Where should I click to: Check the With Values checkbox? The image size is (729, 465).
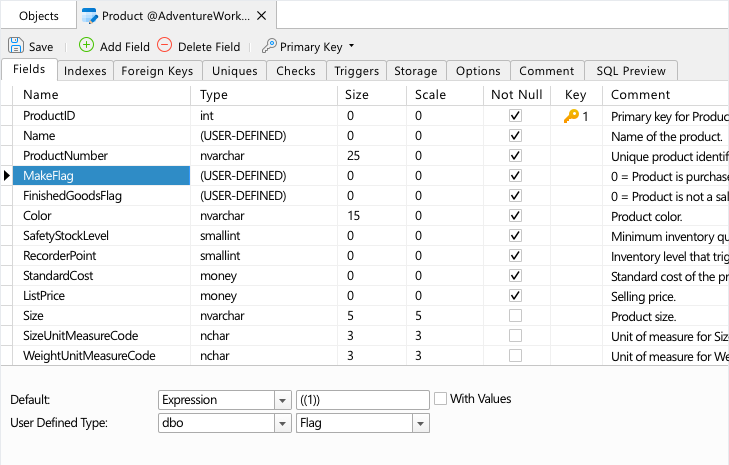coord(440,399)
